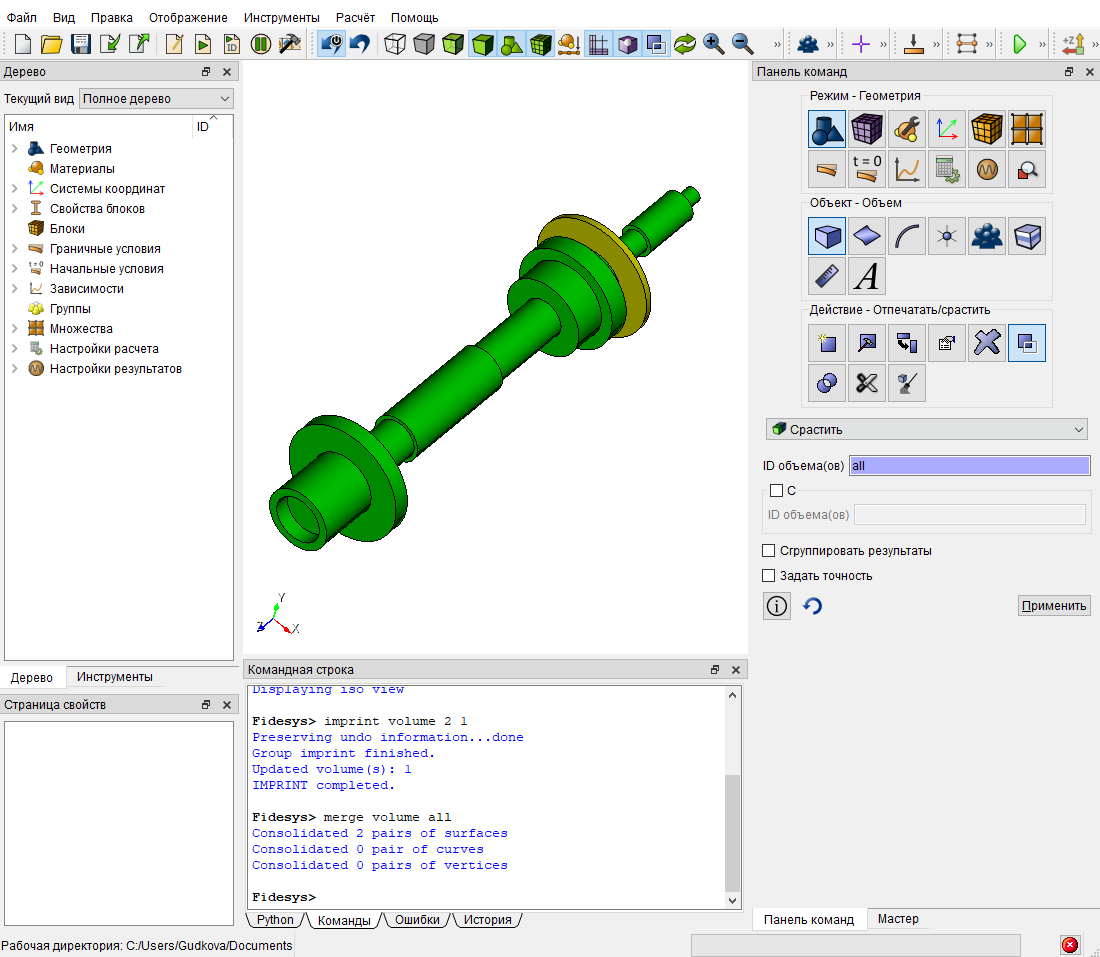Select Imprint/merge action icon
1100x957 pixels.
pos(1026,343)
